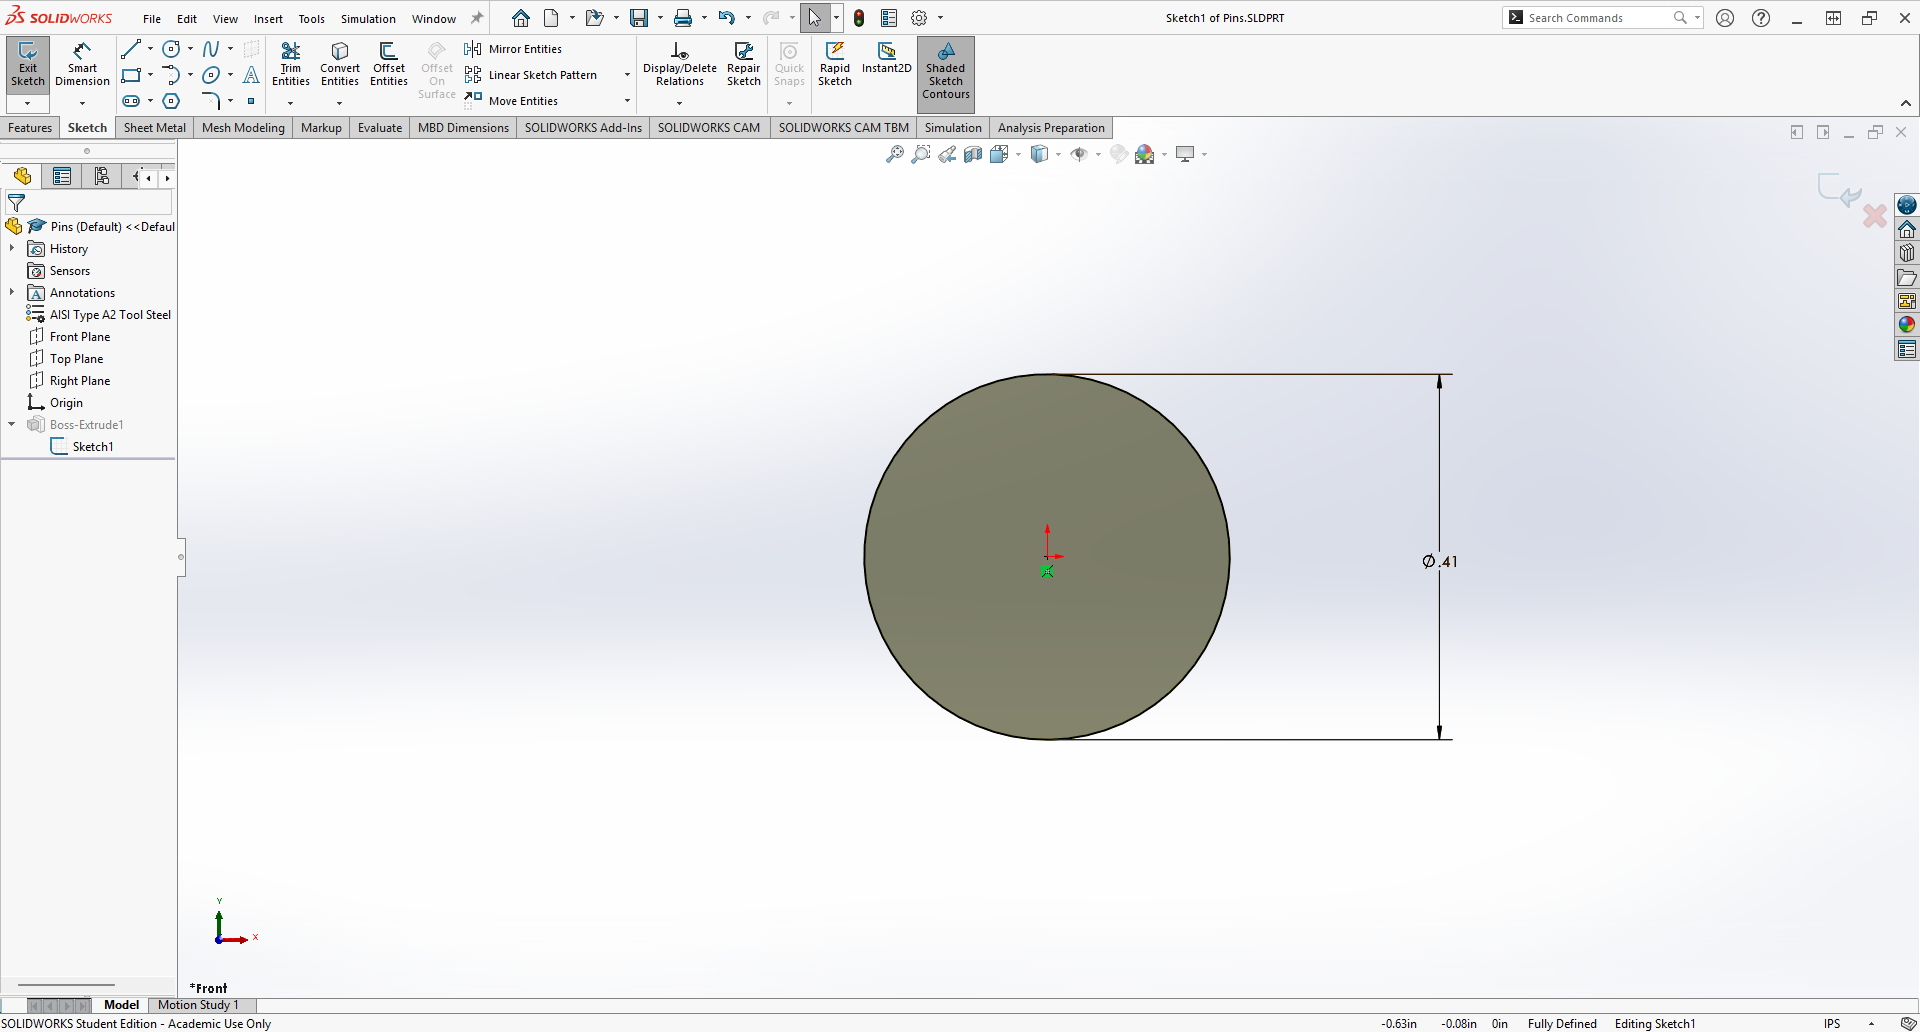
Task: Click the Previous View icon
Action: [x=947, y=154]
